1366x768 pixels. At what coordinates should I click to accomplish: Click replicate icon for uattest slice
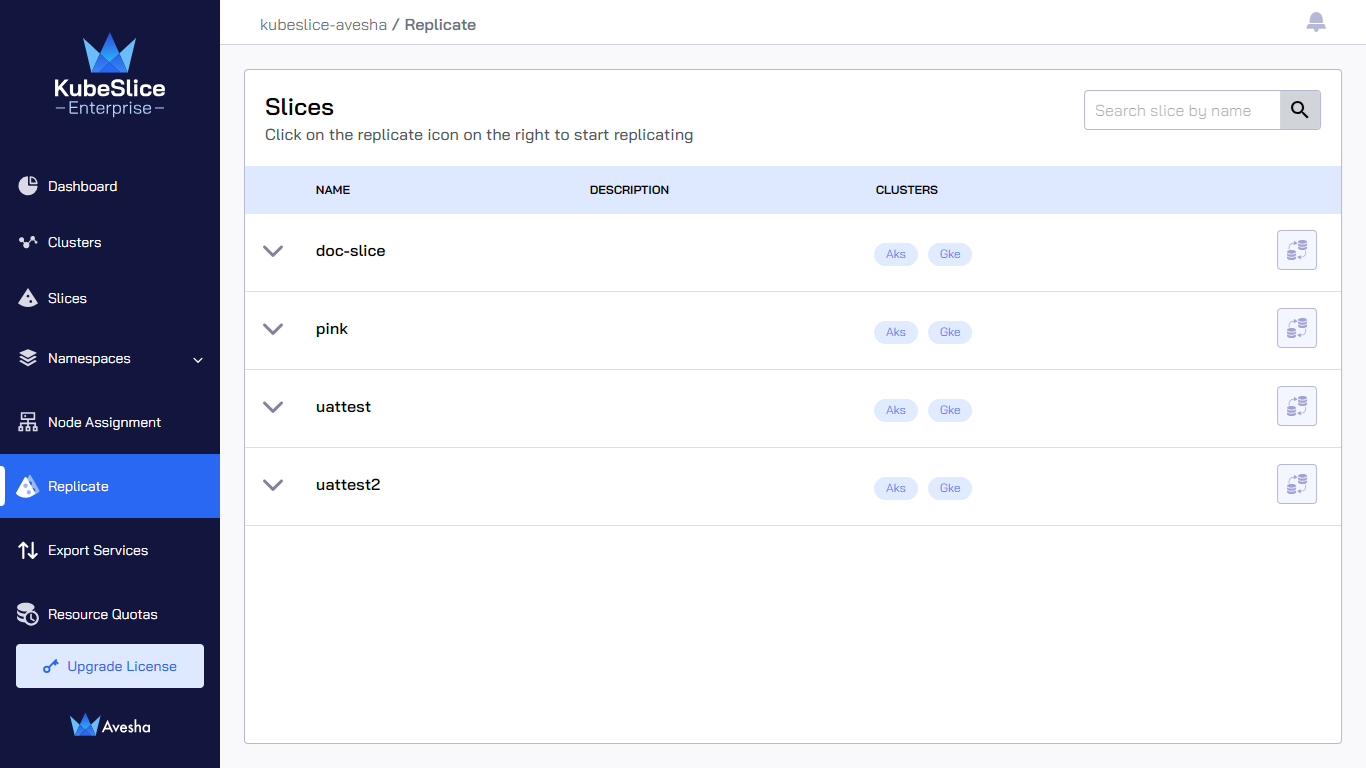1297,406
